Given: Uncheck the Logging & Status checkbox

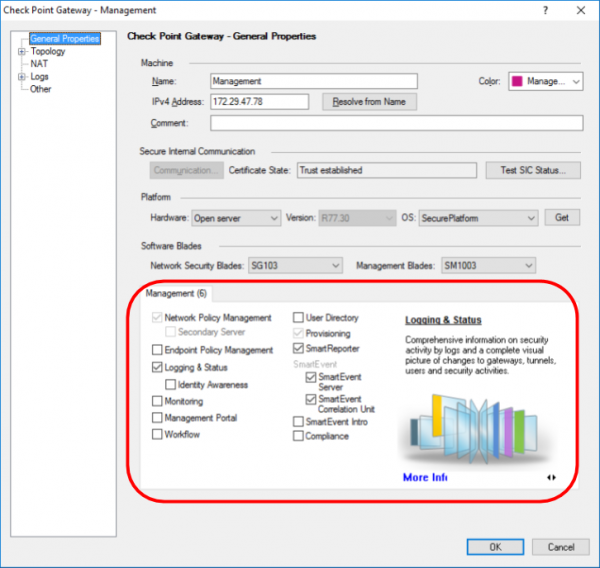Looking at the screenshot, I should [157, 368].
